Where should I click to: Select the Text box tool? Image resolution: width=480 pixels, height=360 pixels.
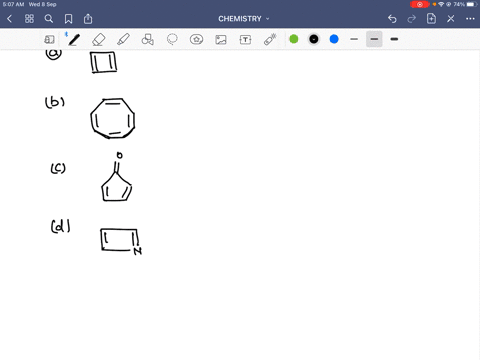click(245, 40)
